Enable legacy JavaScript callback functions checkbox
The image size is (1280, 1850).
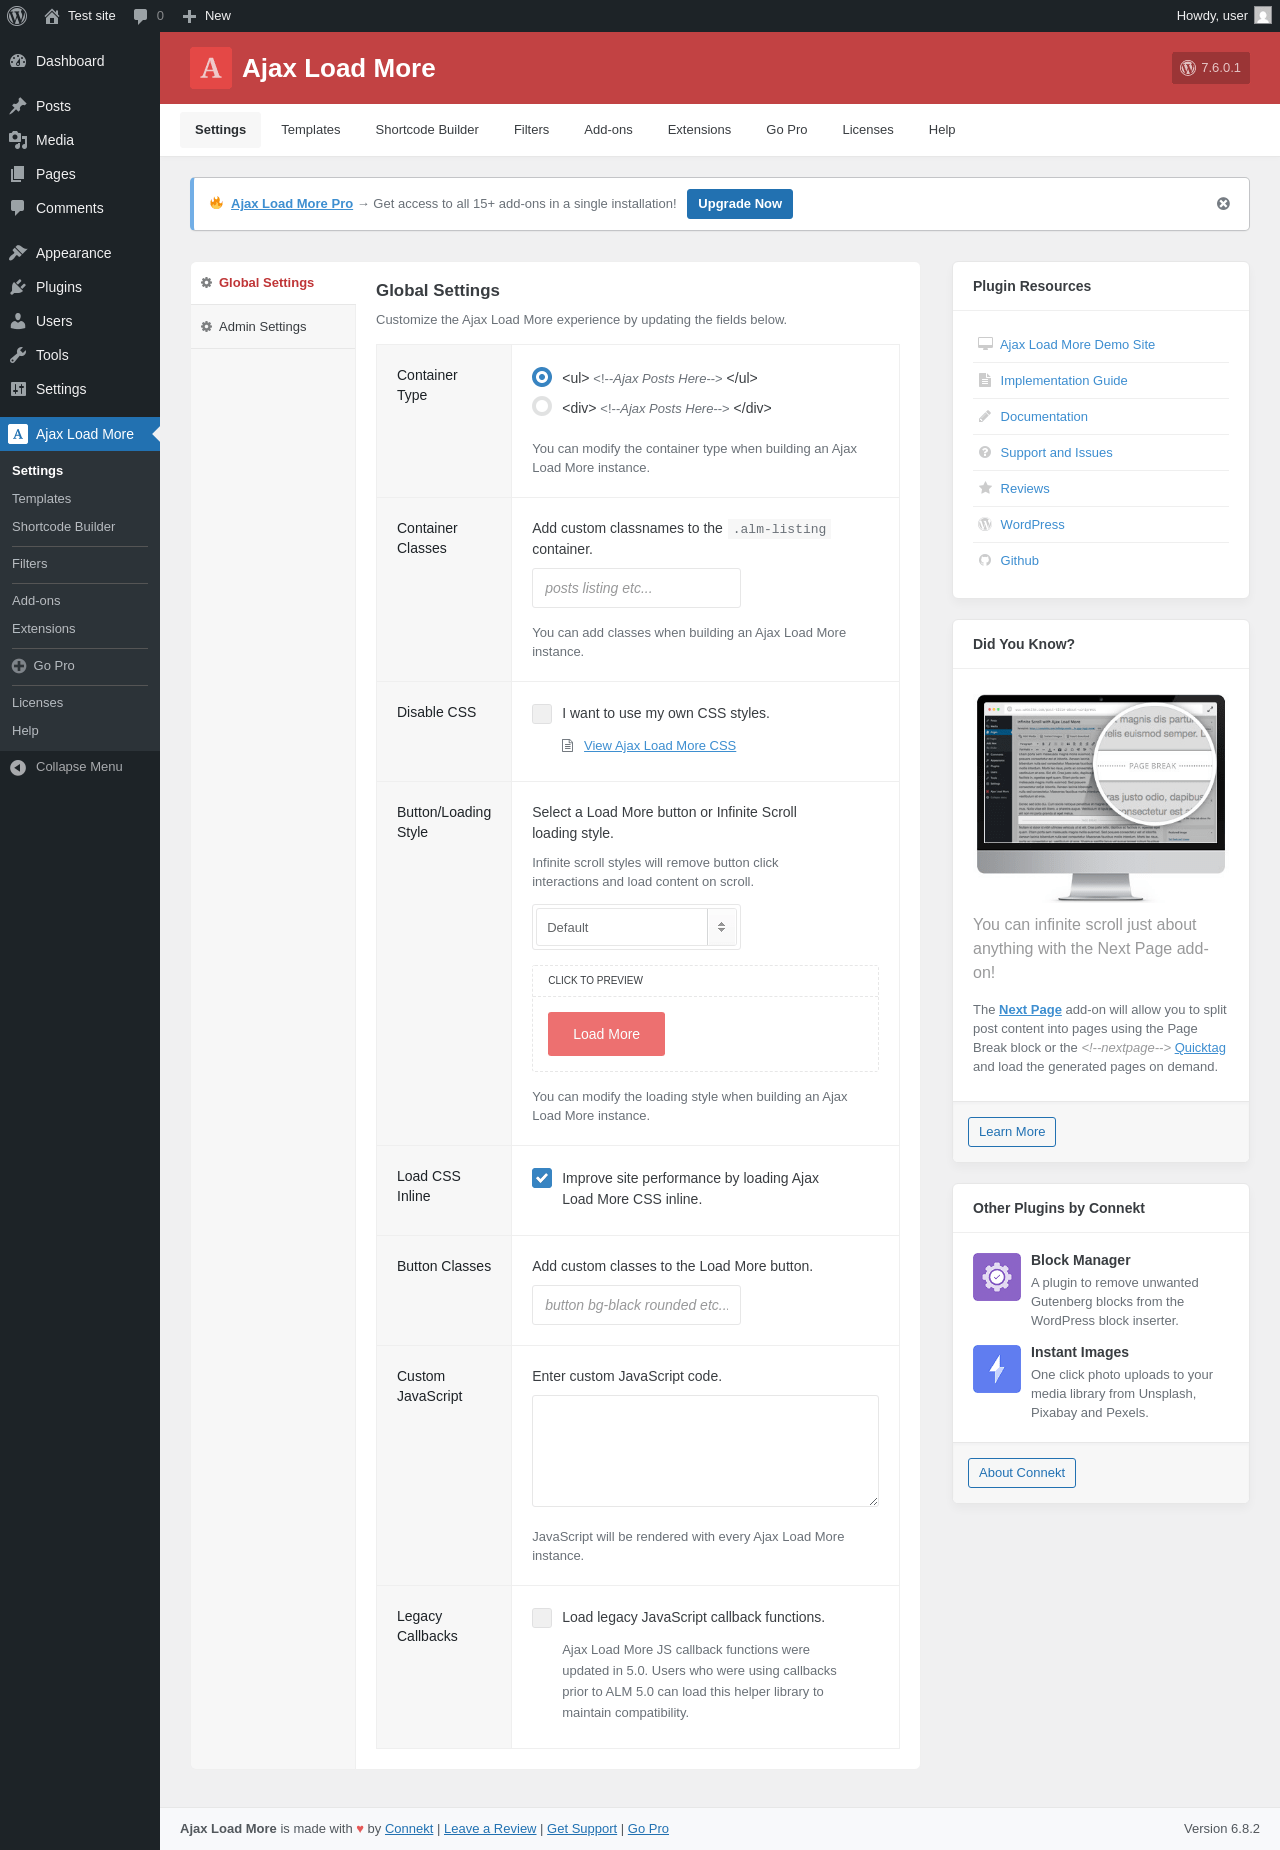pyautogui.click(x=542, y=1617)
